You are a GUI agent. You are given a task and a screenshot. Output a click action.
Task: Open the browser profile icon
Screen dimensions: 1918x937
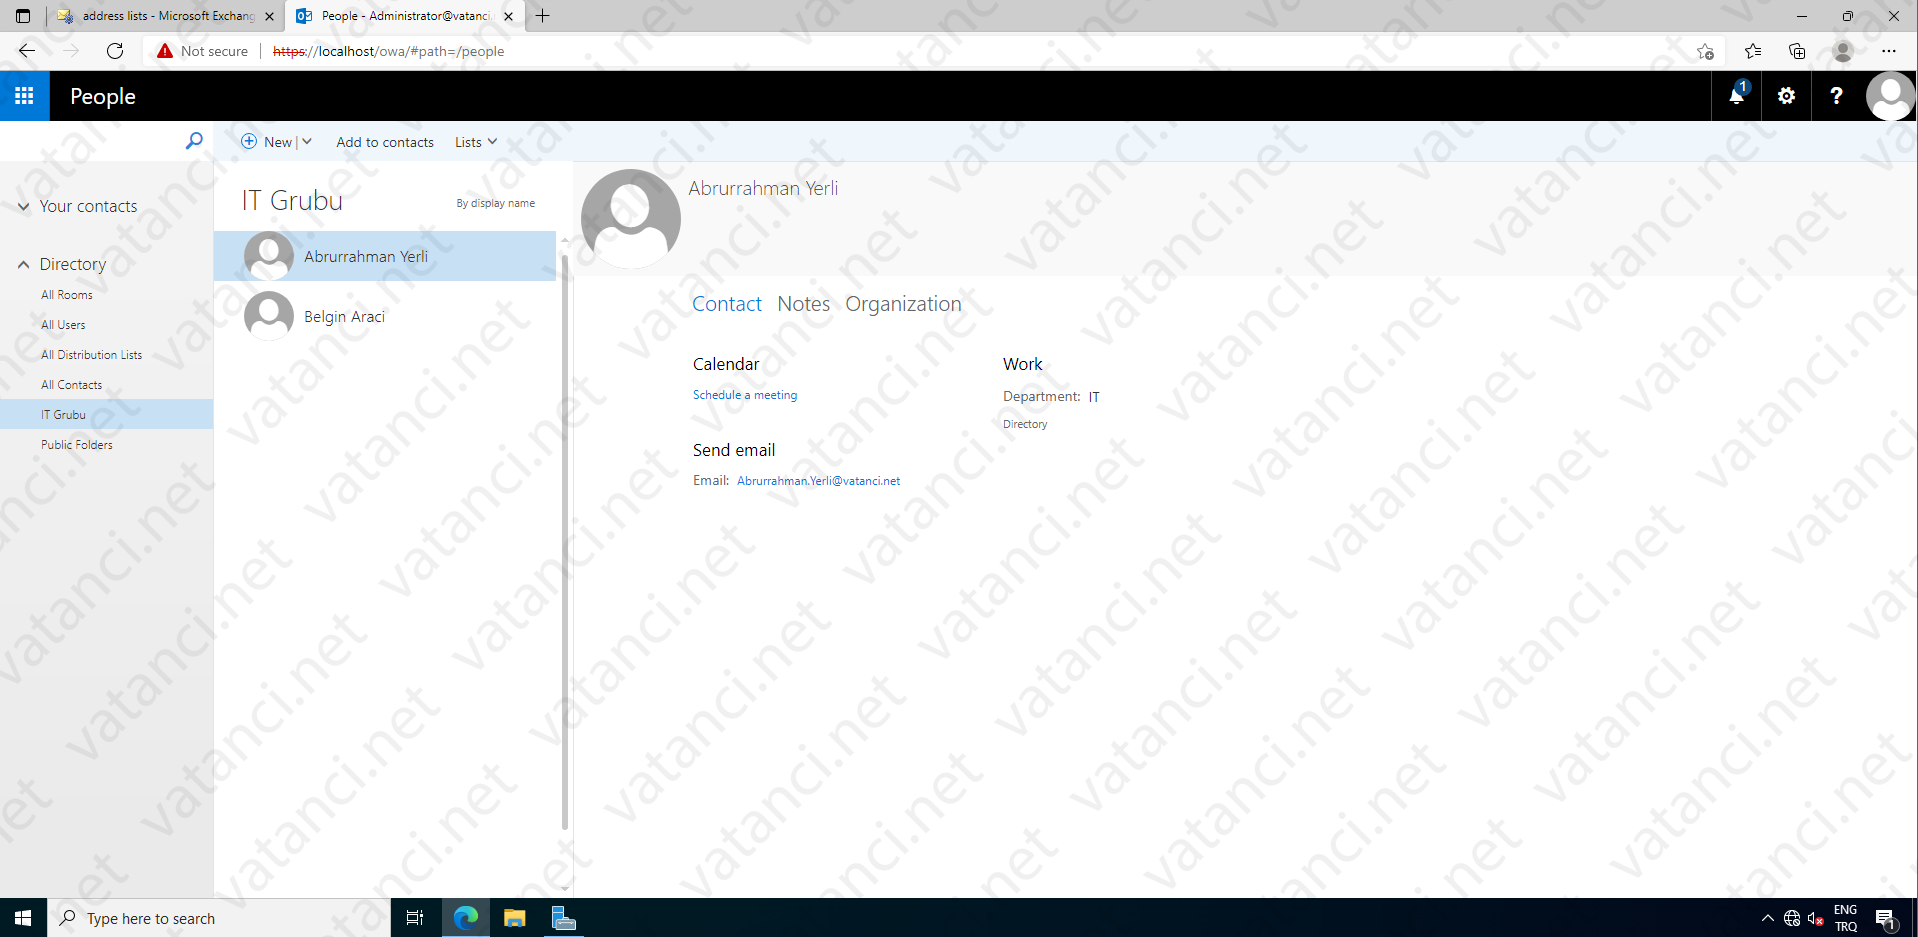pyautogui.click(x=1843, y=51)
